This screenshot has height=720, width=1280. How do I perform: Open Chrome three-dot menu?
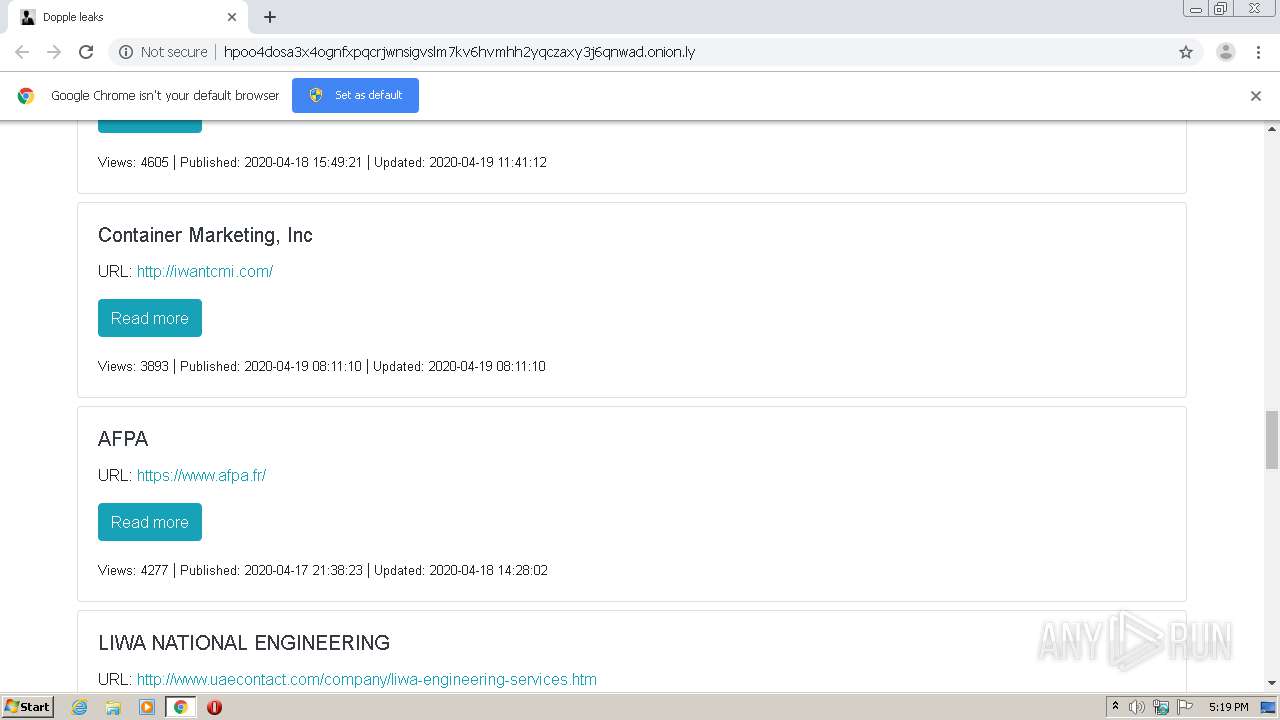1258,52
